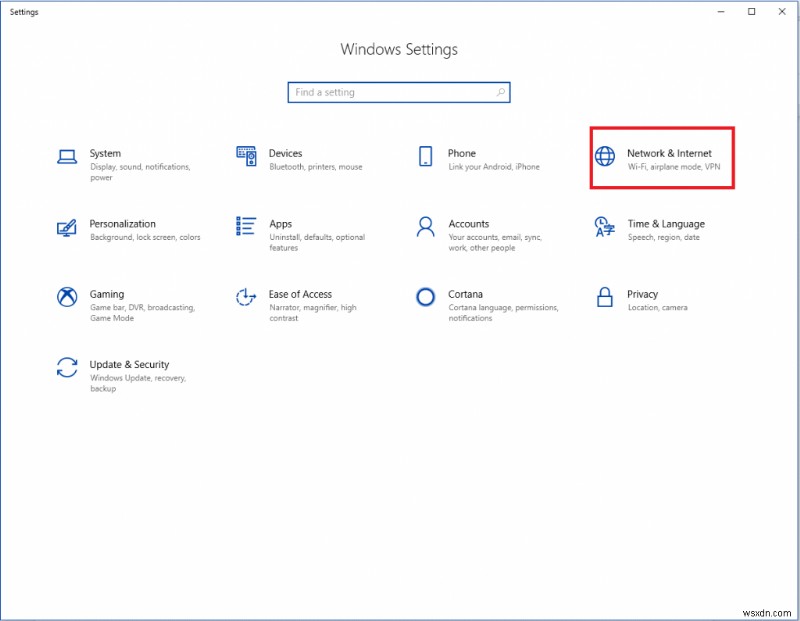
Task: Click the search magnifier in the search box
Action: 499,92
